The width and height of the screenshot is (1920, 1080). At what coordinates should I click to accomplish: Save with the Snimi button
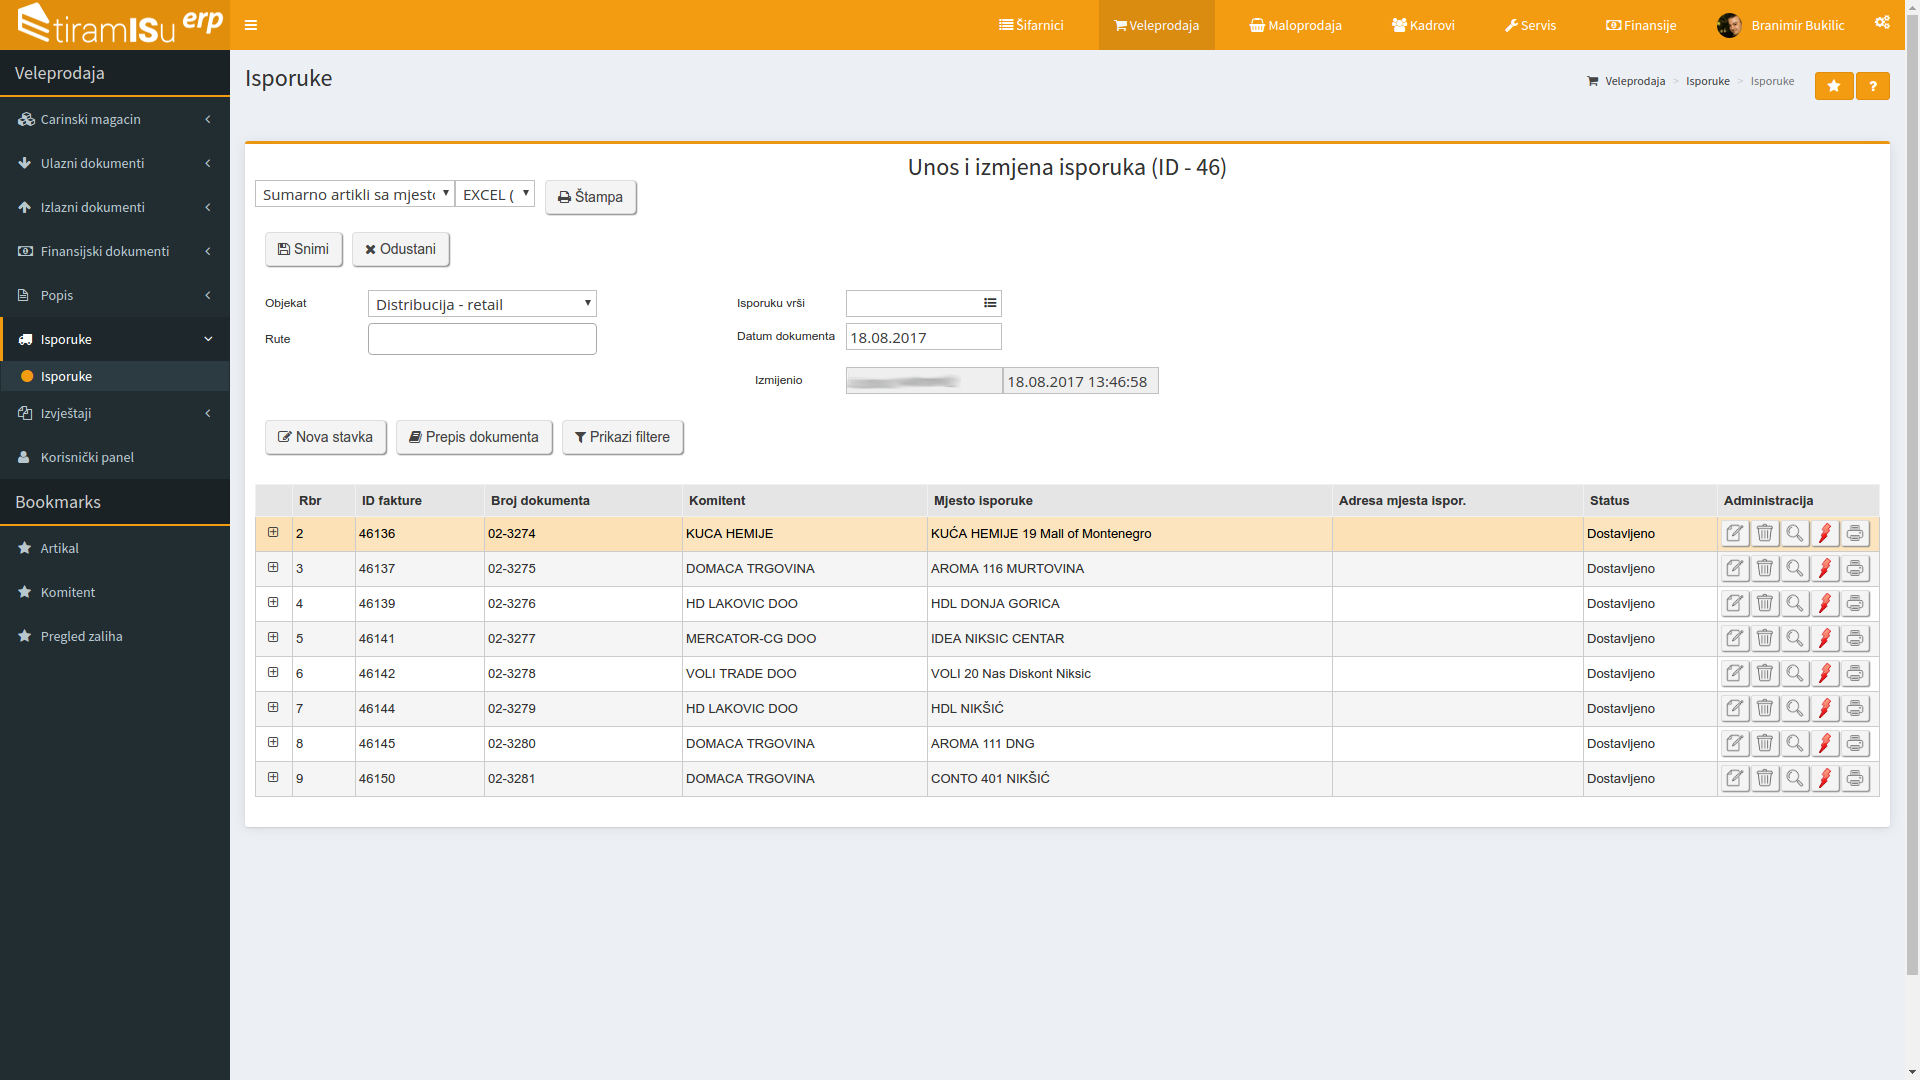click(303, 249)
